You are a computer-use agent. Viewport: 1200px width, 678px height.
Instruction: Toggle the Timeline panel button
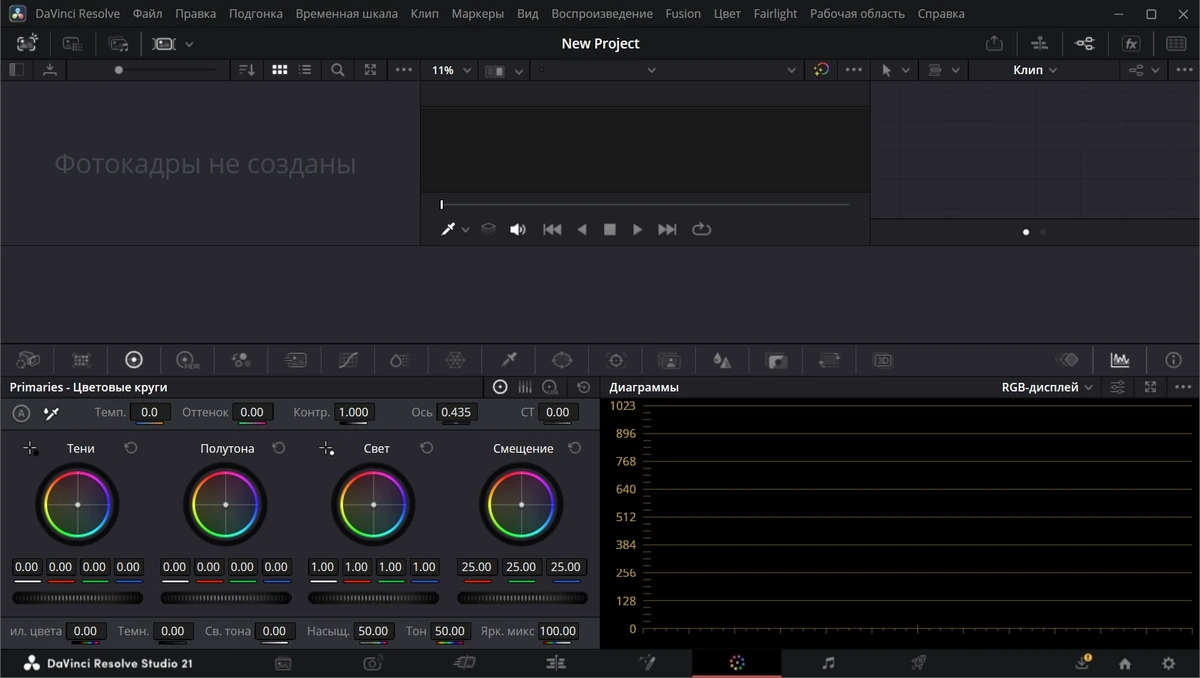tap(1040, 44)
